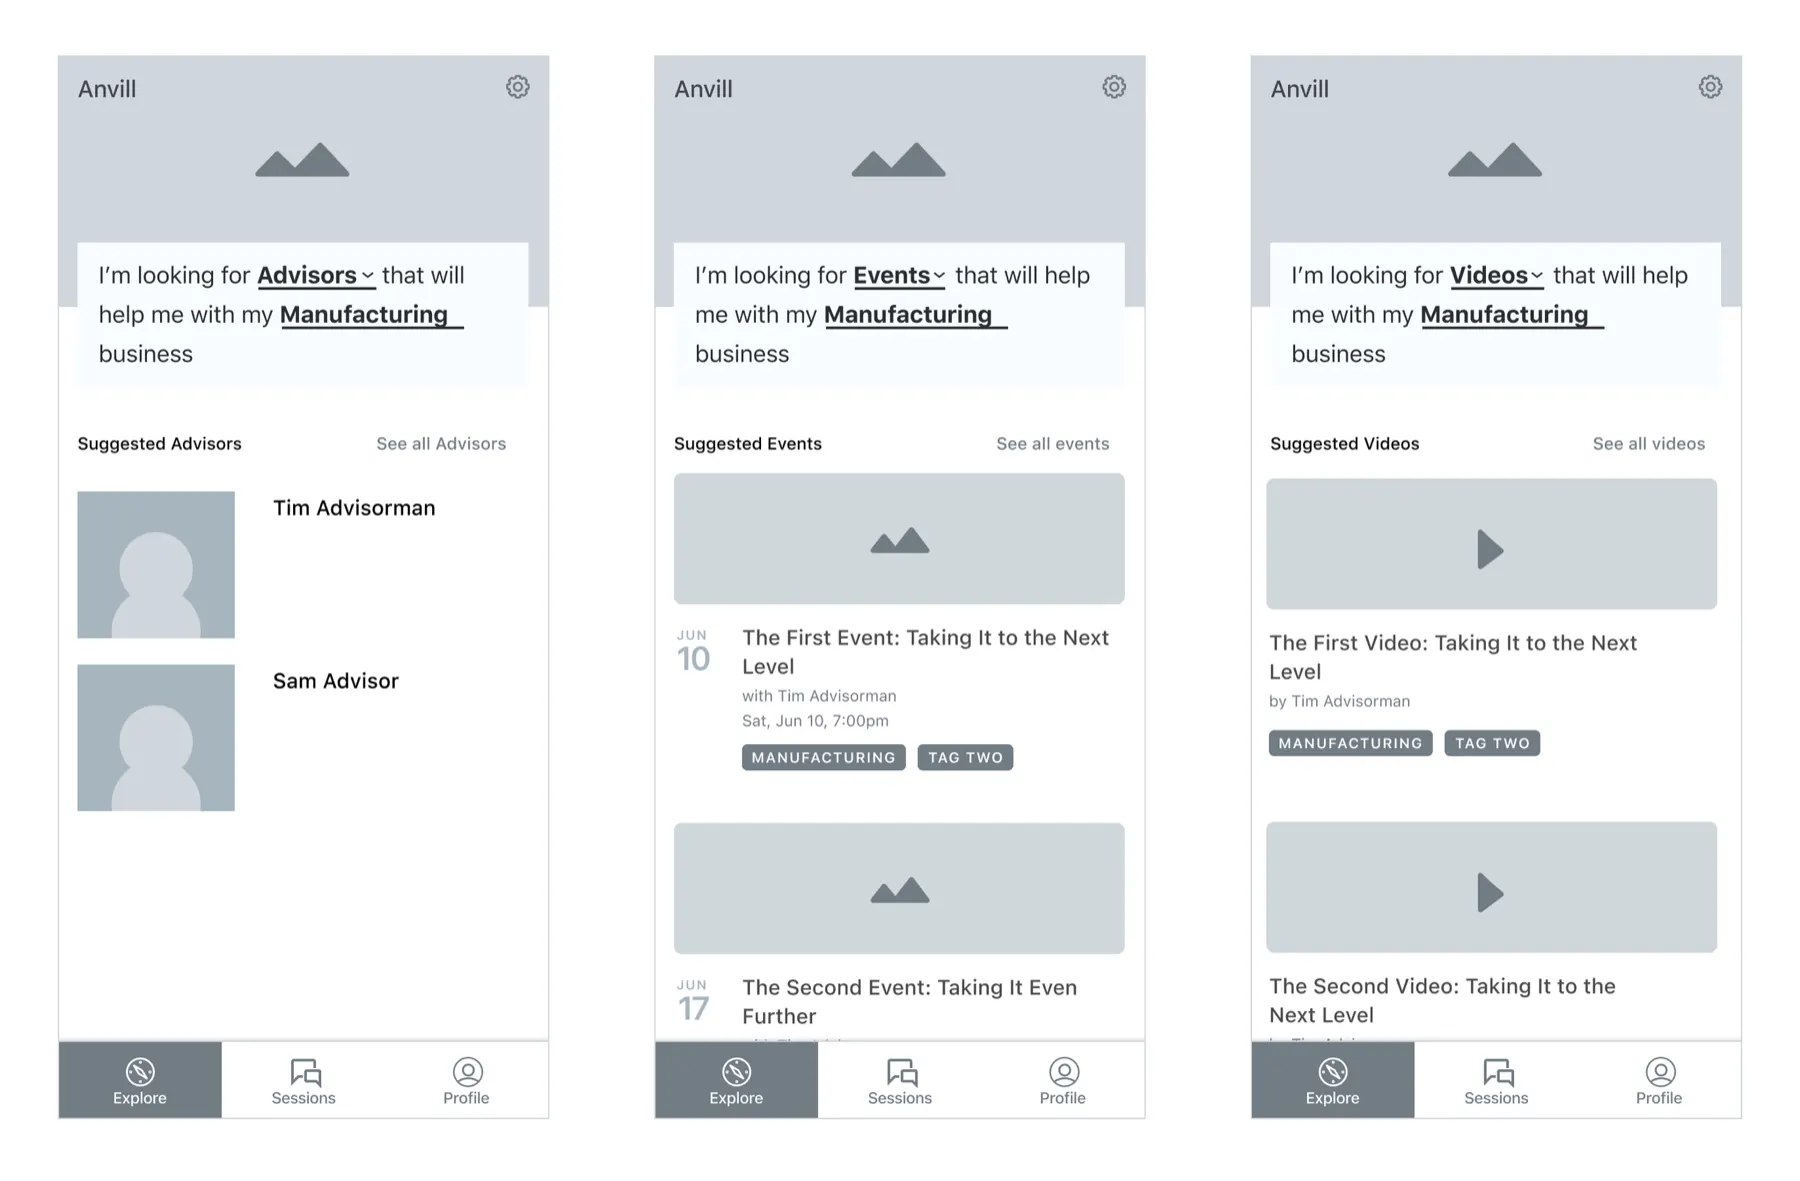
Task: Tap Explore compass icon on Videos screen
Action: point(1332,1072)
